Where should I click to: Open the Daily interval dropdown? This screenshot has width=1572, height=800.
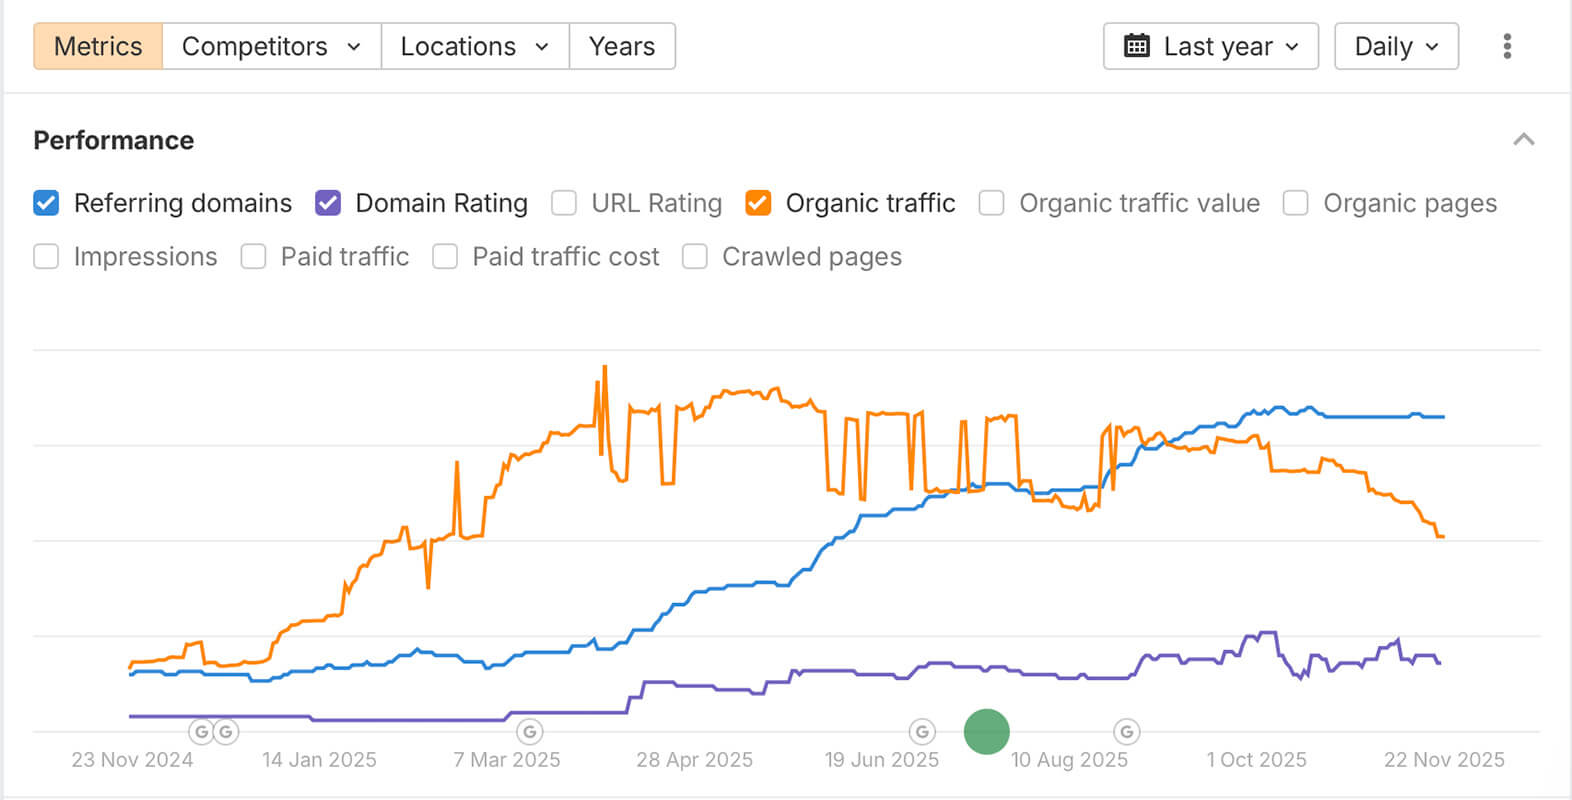click(1396, 46)
